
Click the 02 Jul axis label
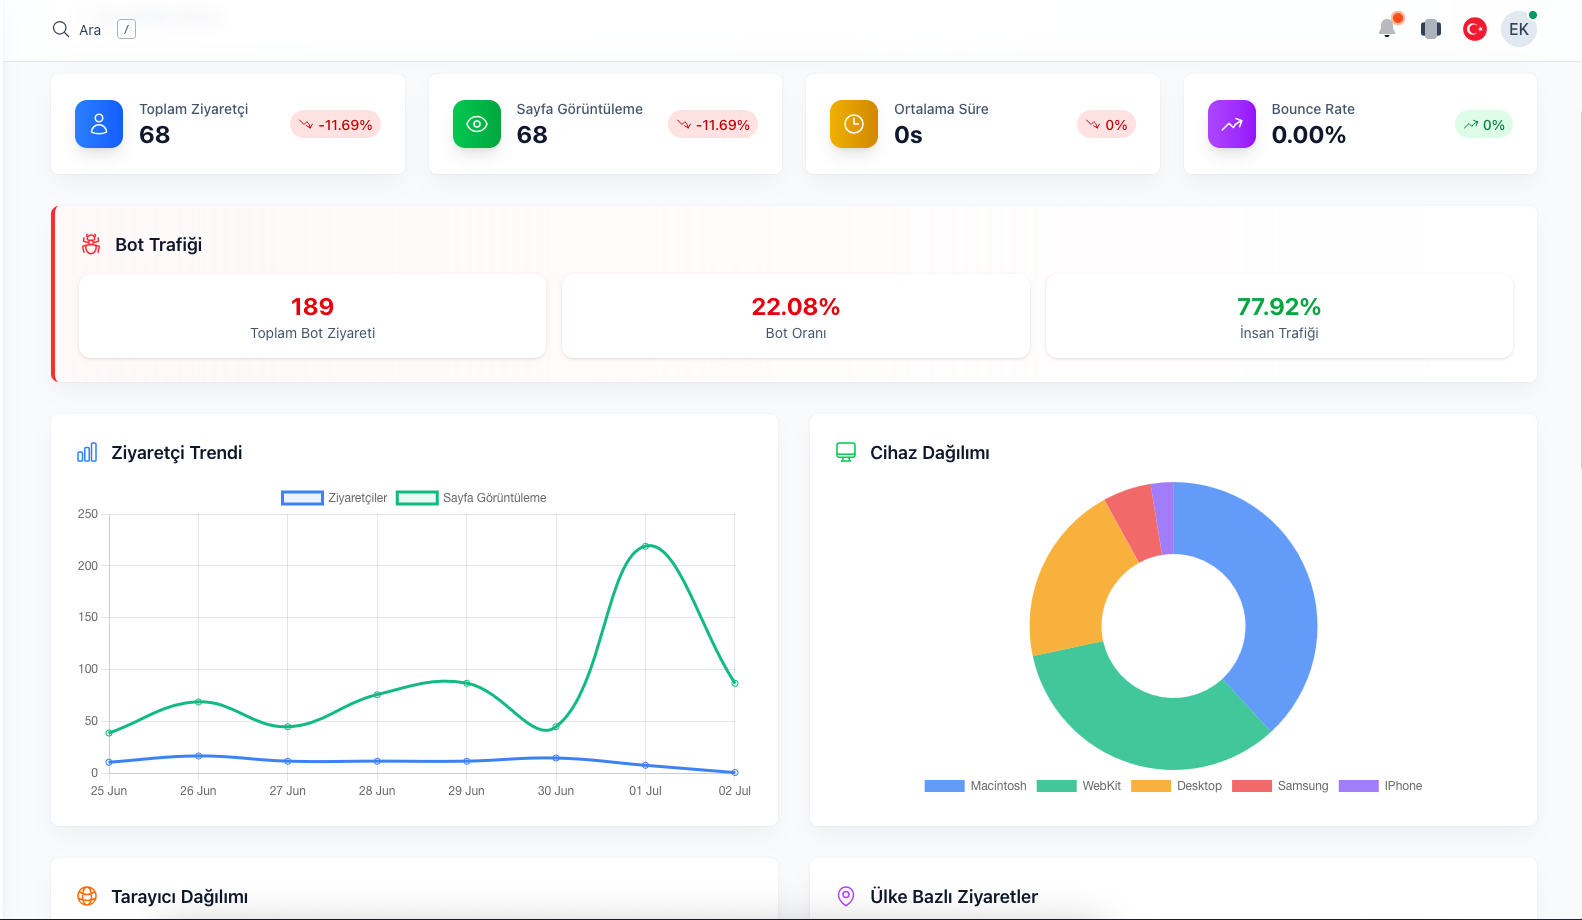pyautogui.click(x=735, y=791)
